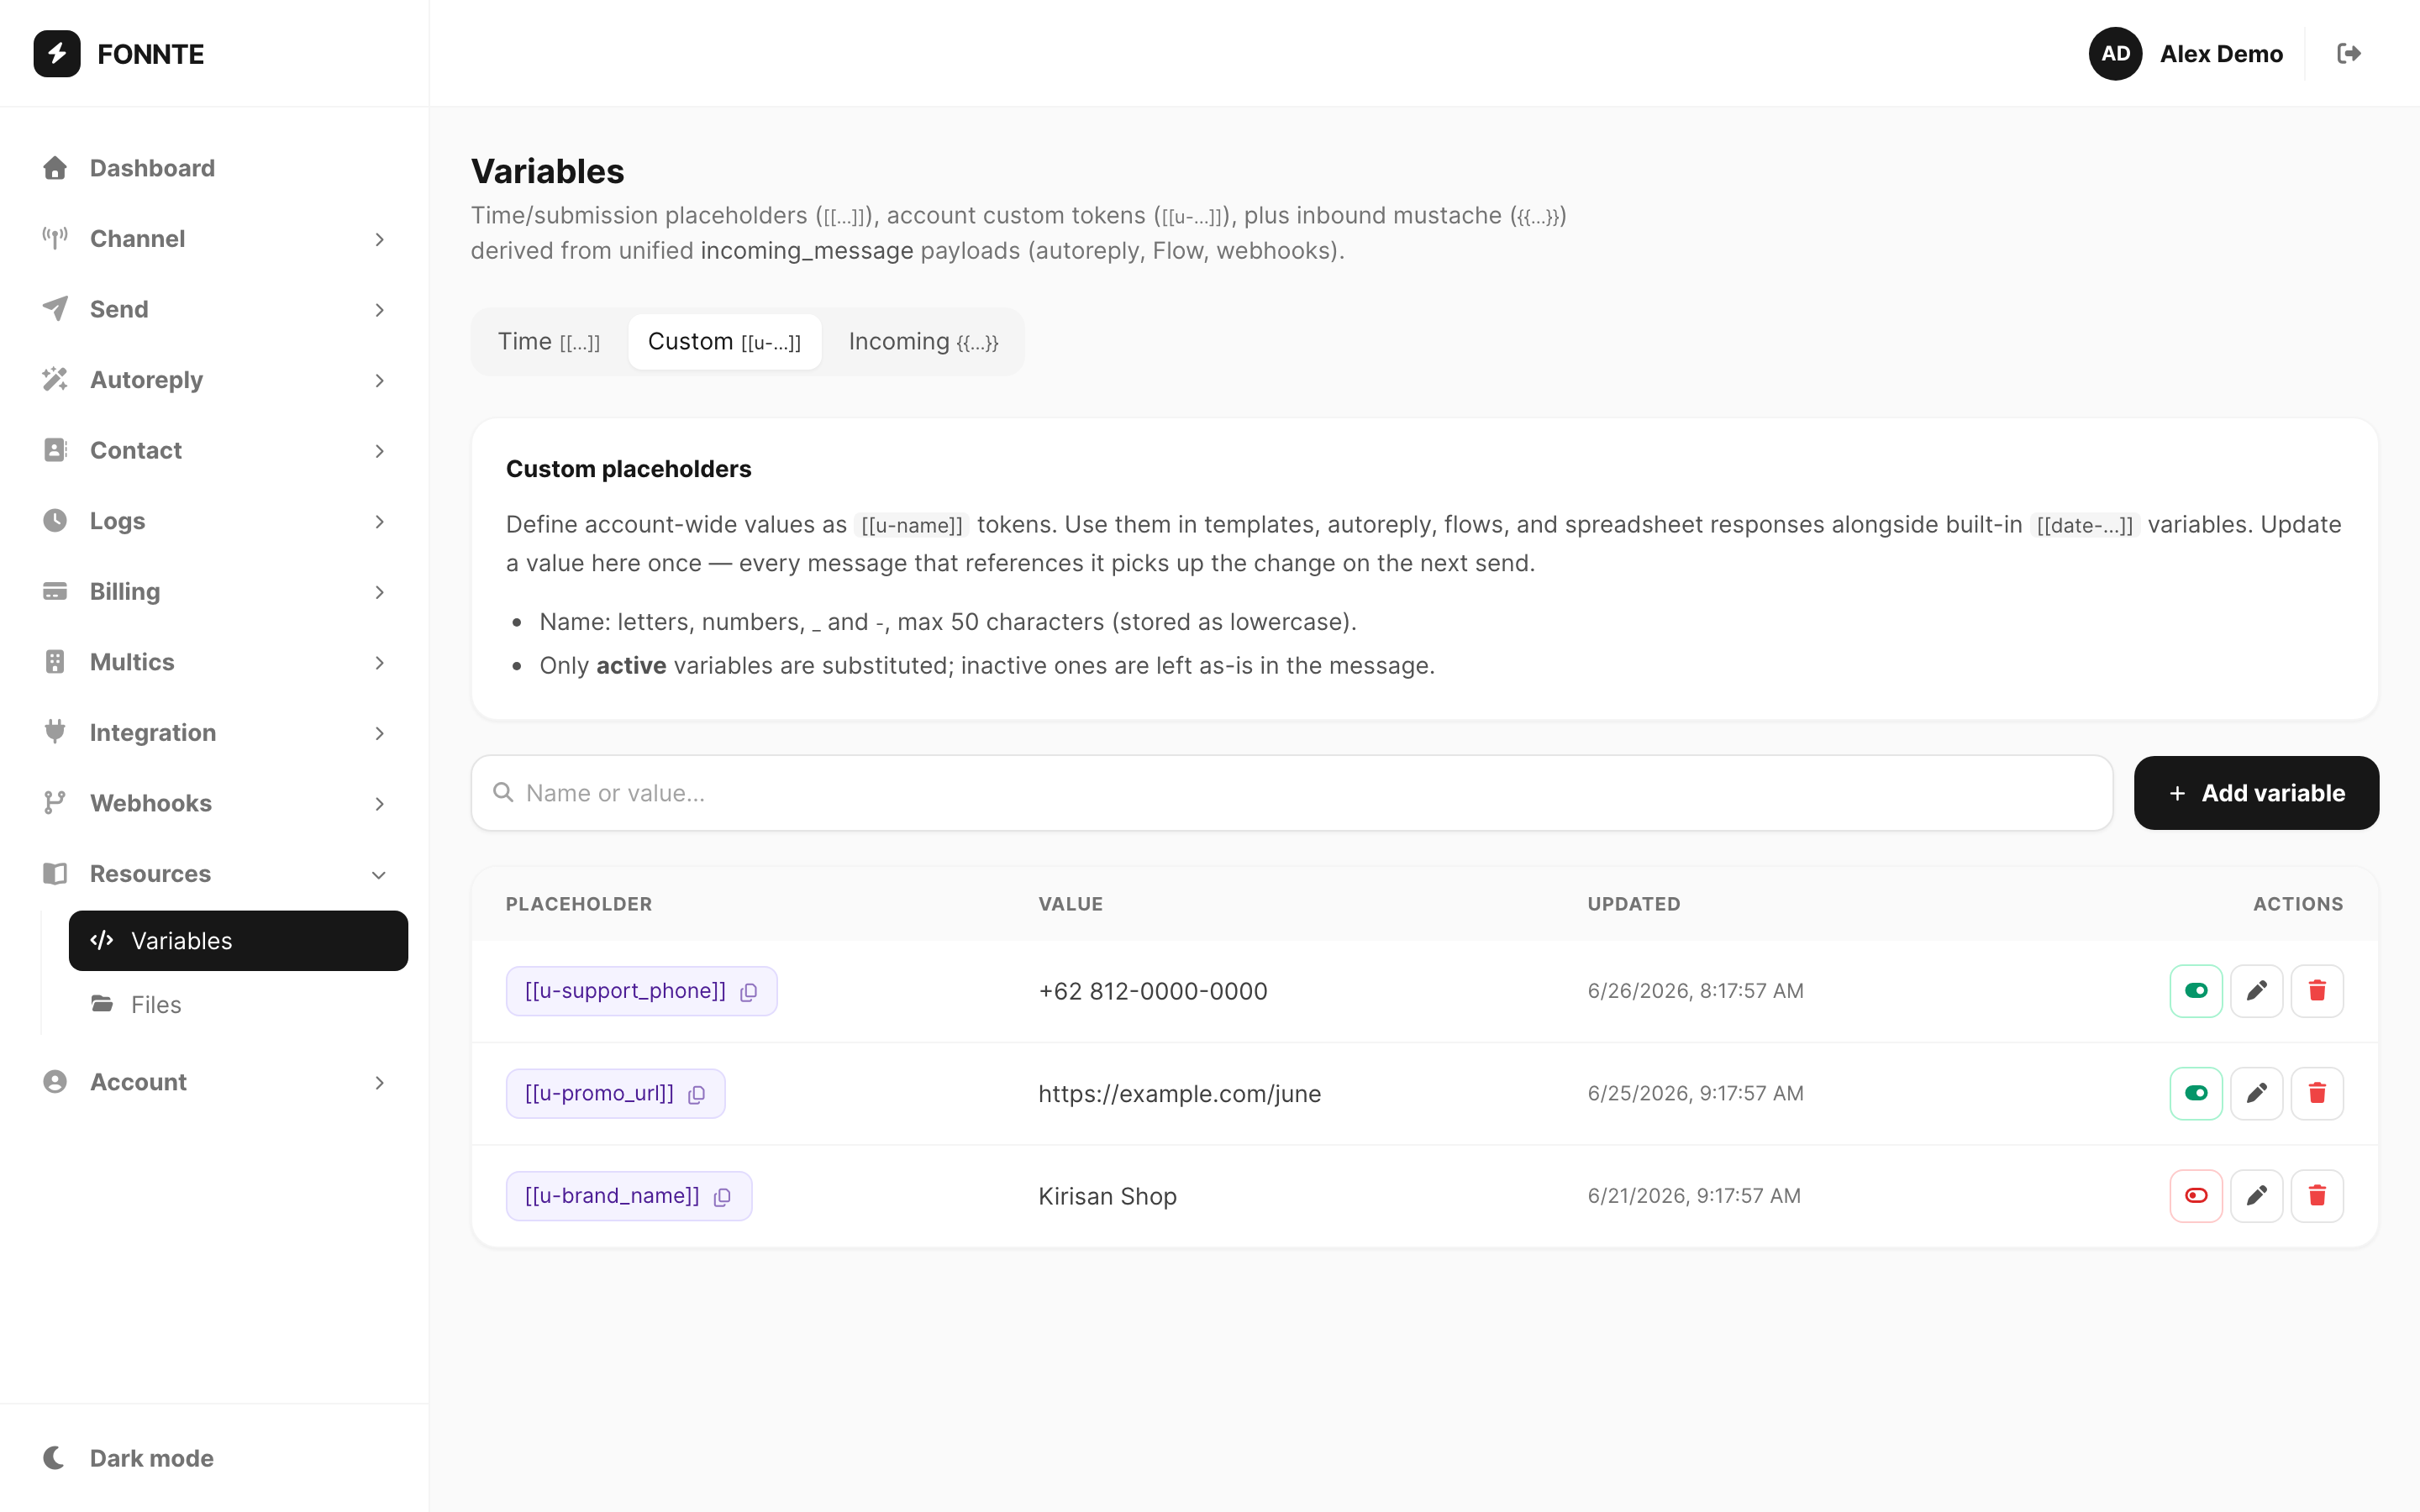Edit the brand_name variable

[x=2257, y=1196]
